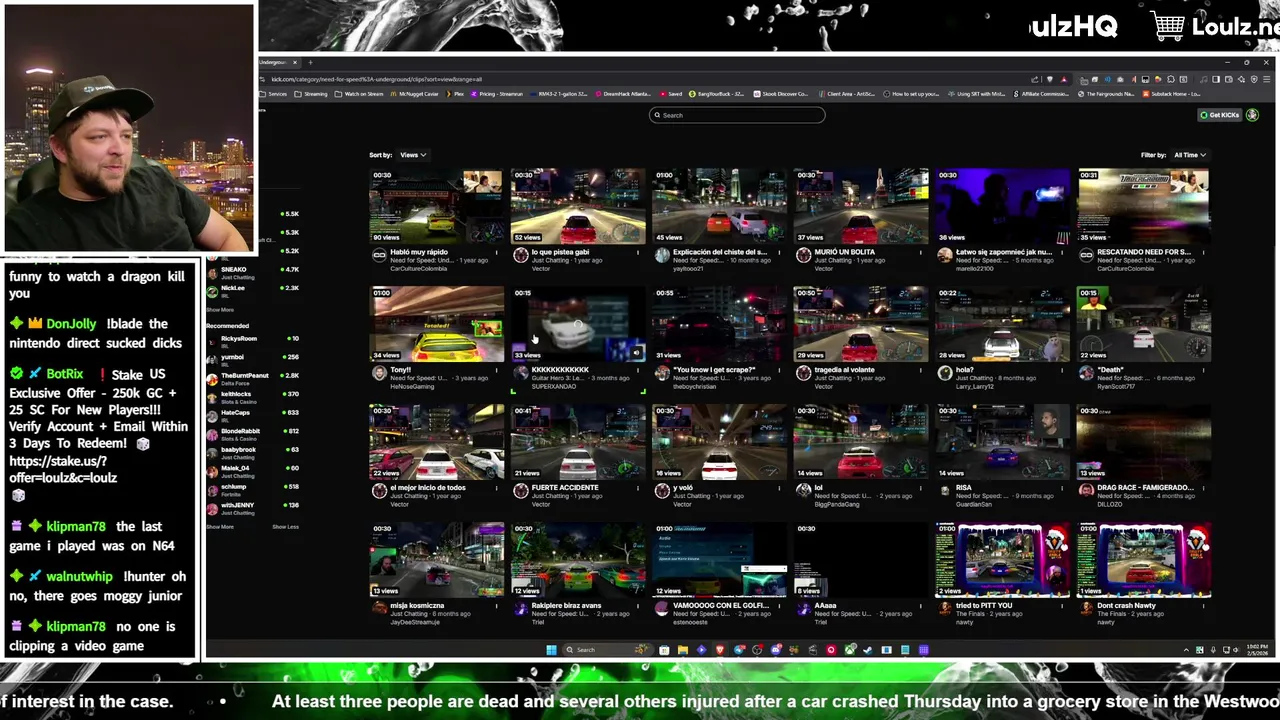Click the taskbar Search box
This screenshot has width=1280, height=720.
[607, 650]
